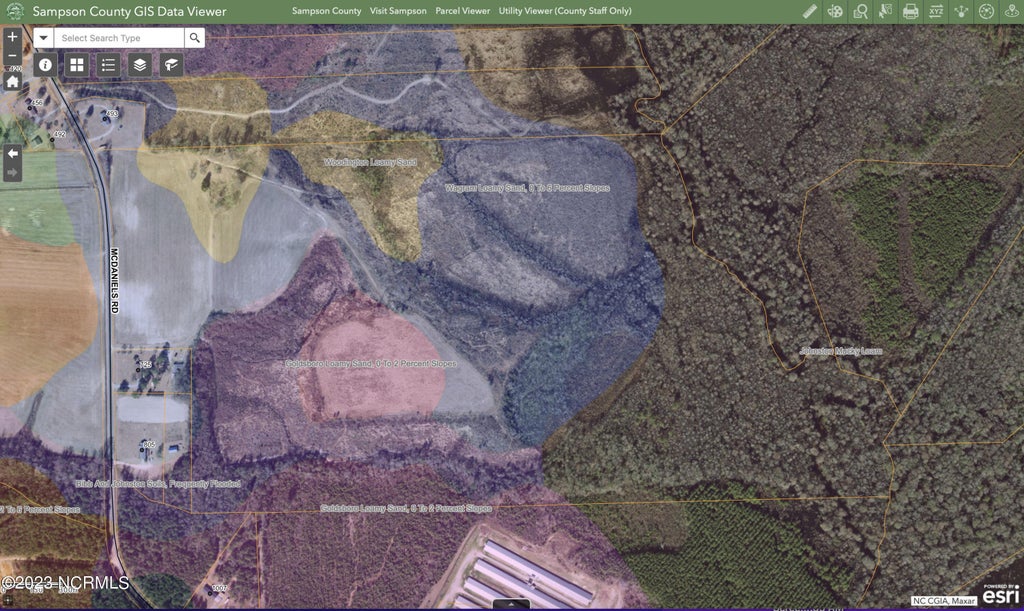Click the Select Search Type input field
The height and width of the screenshot is (611, 1024).
(119, 38)
